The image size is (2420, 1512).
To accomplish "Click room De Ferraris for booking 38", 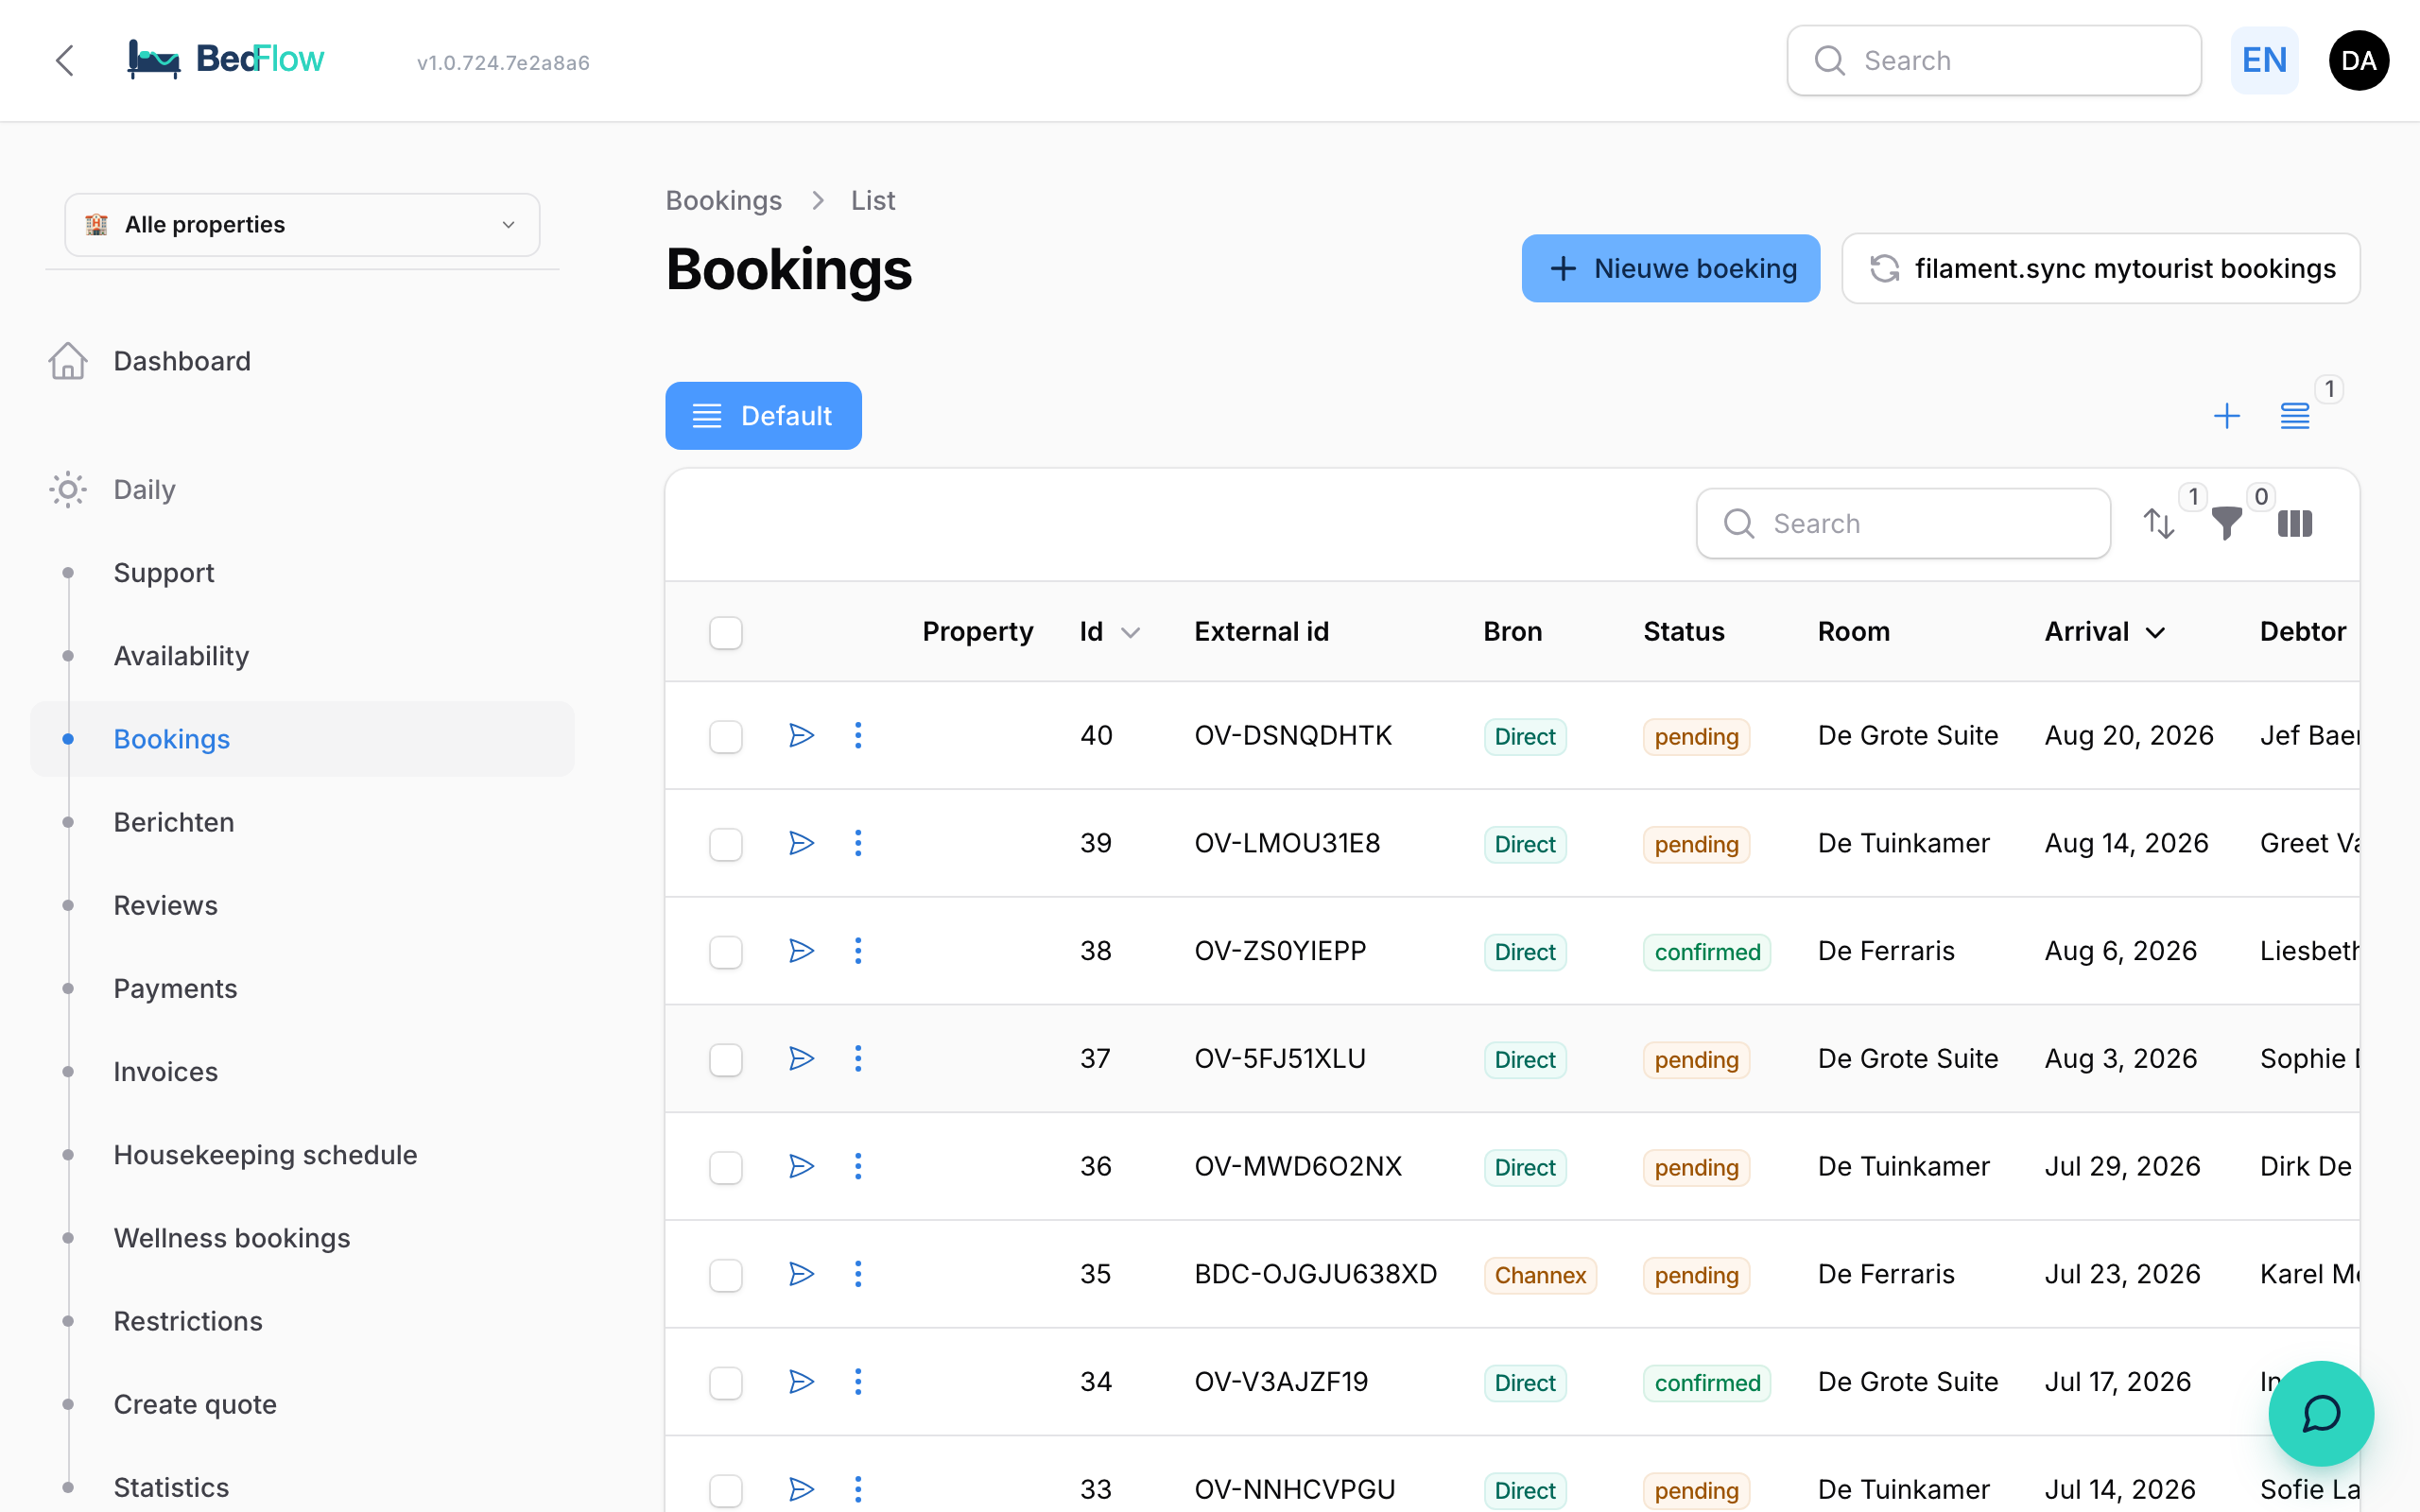I will (x=1885, y=950).
